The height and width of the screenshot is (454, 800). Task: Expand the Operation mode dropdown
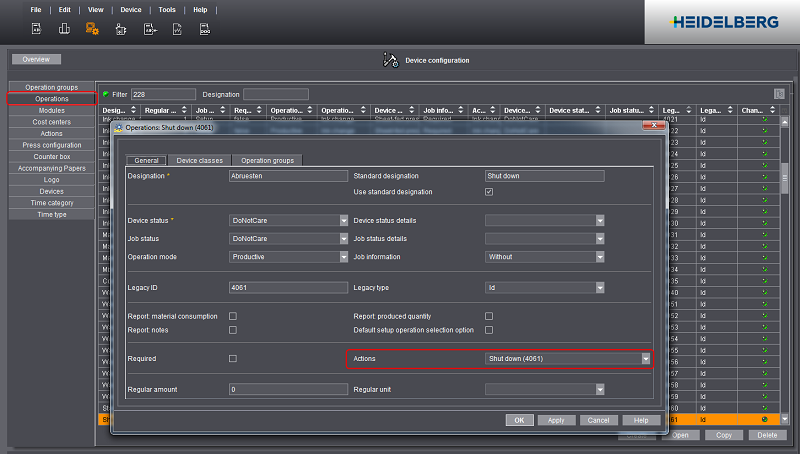(344, 257)
